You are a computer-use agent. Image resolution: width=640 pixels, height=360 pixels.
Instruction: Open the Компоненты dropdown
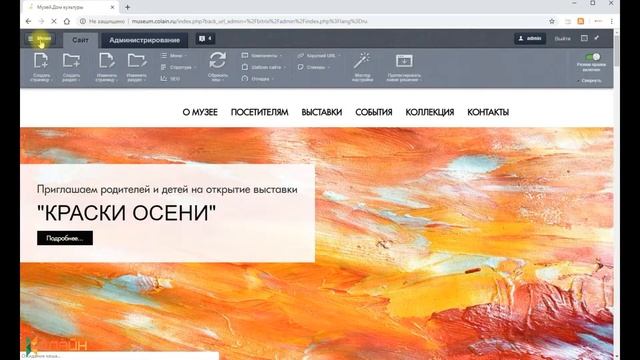pos(262,56)
